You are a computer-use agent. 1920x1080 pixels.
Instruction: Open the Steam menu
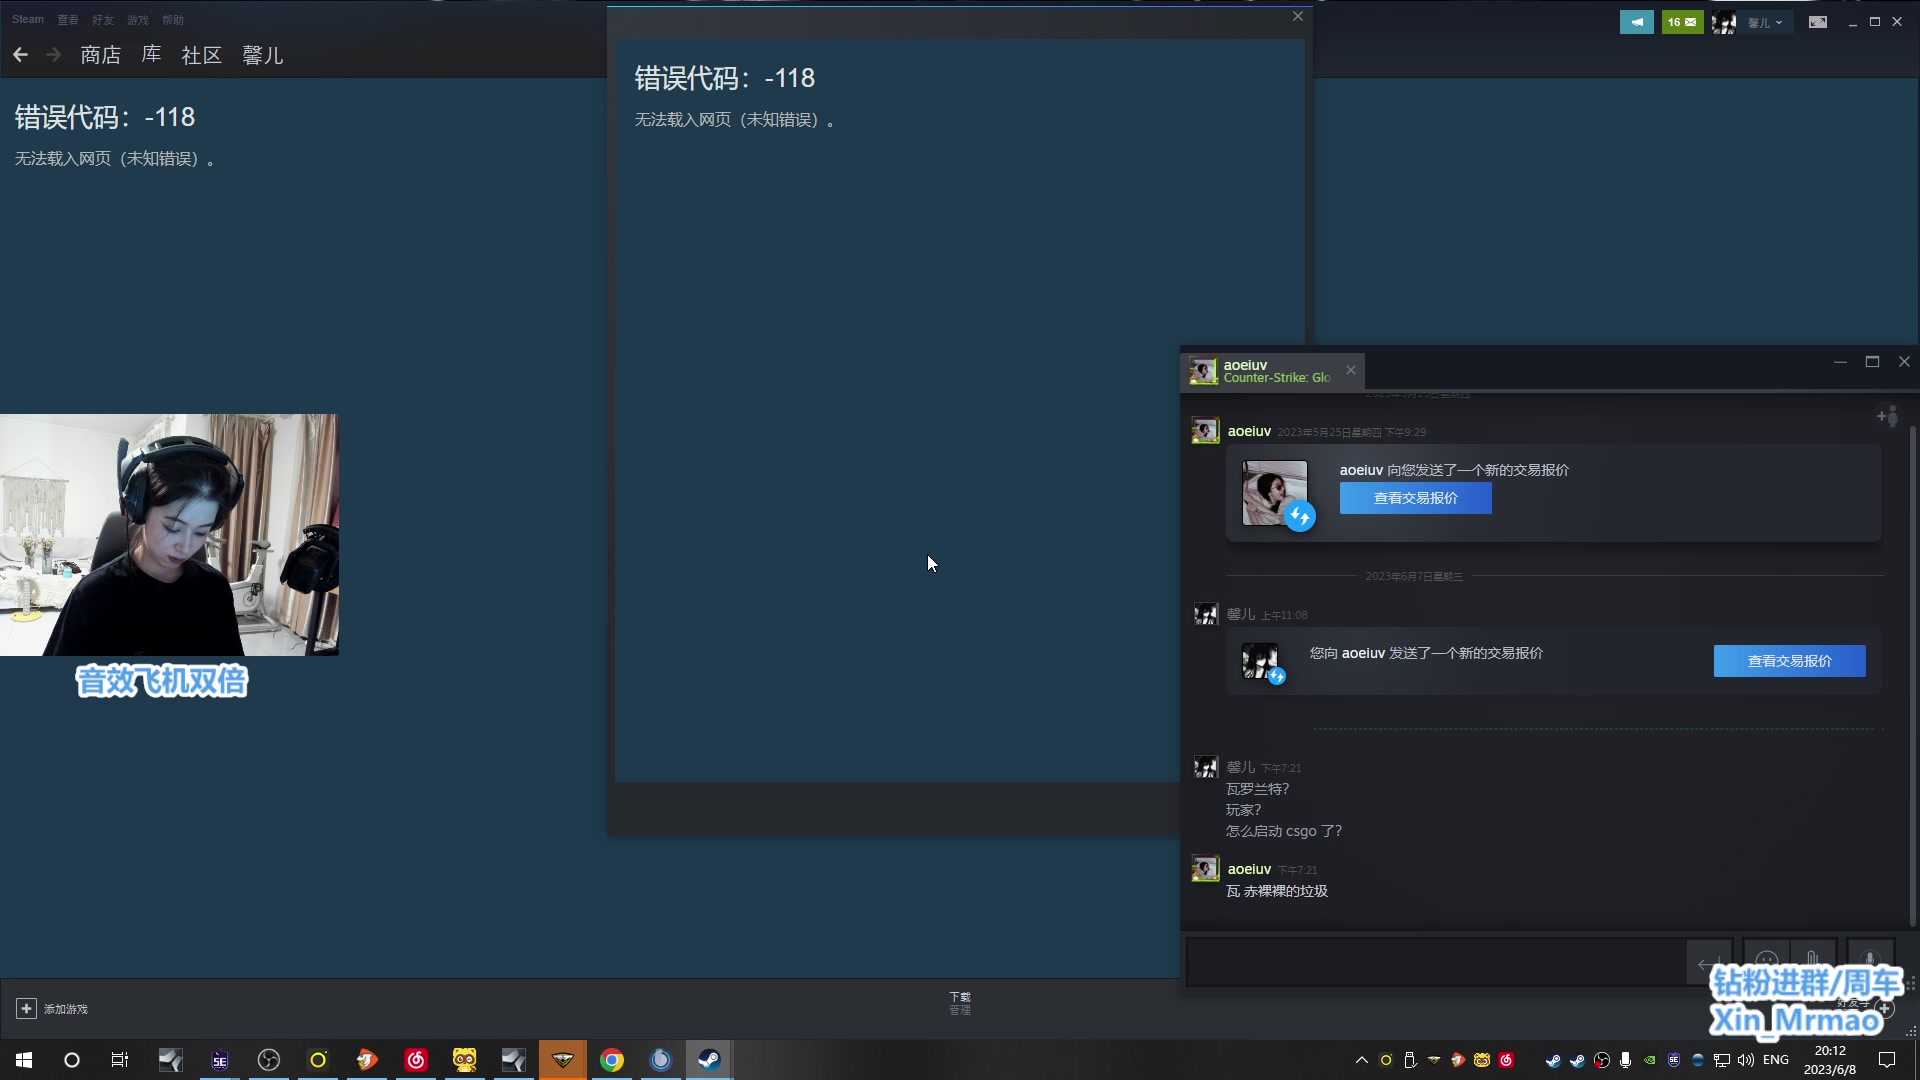[28, 19]
